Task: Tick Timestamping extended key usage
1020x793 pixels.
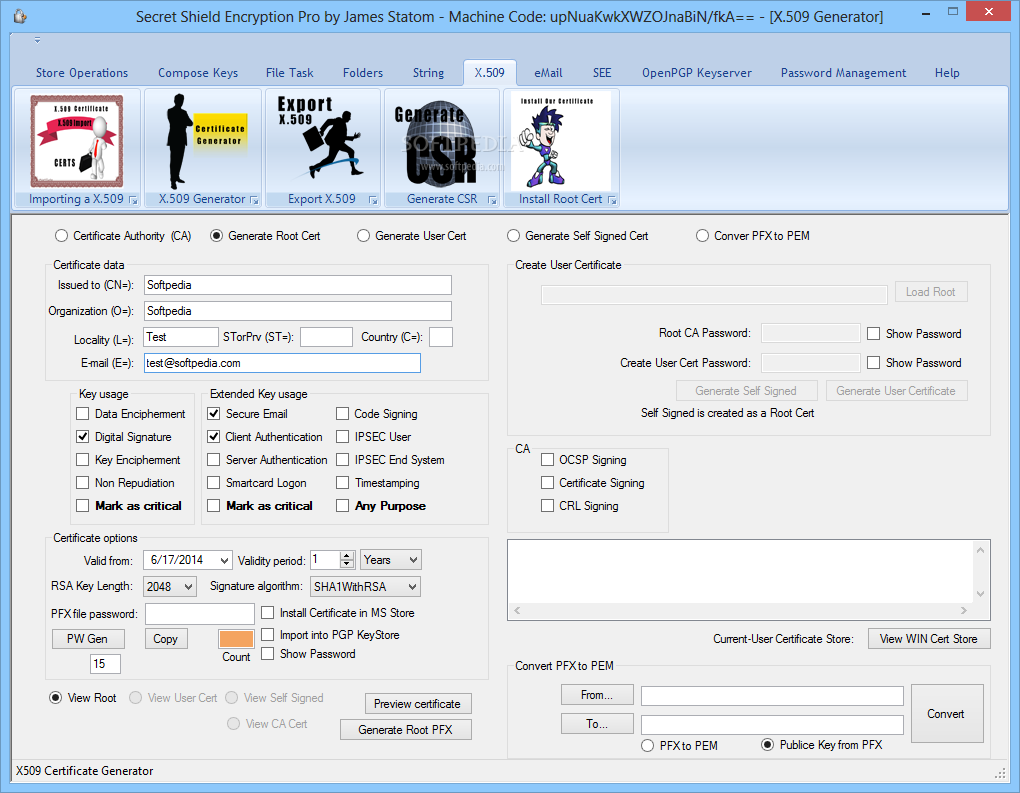Action: pos(342,483)
